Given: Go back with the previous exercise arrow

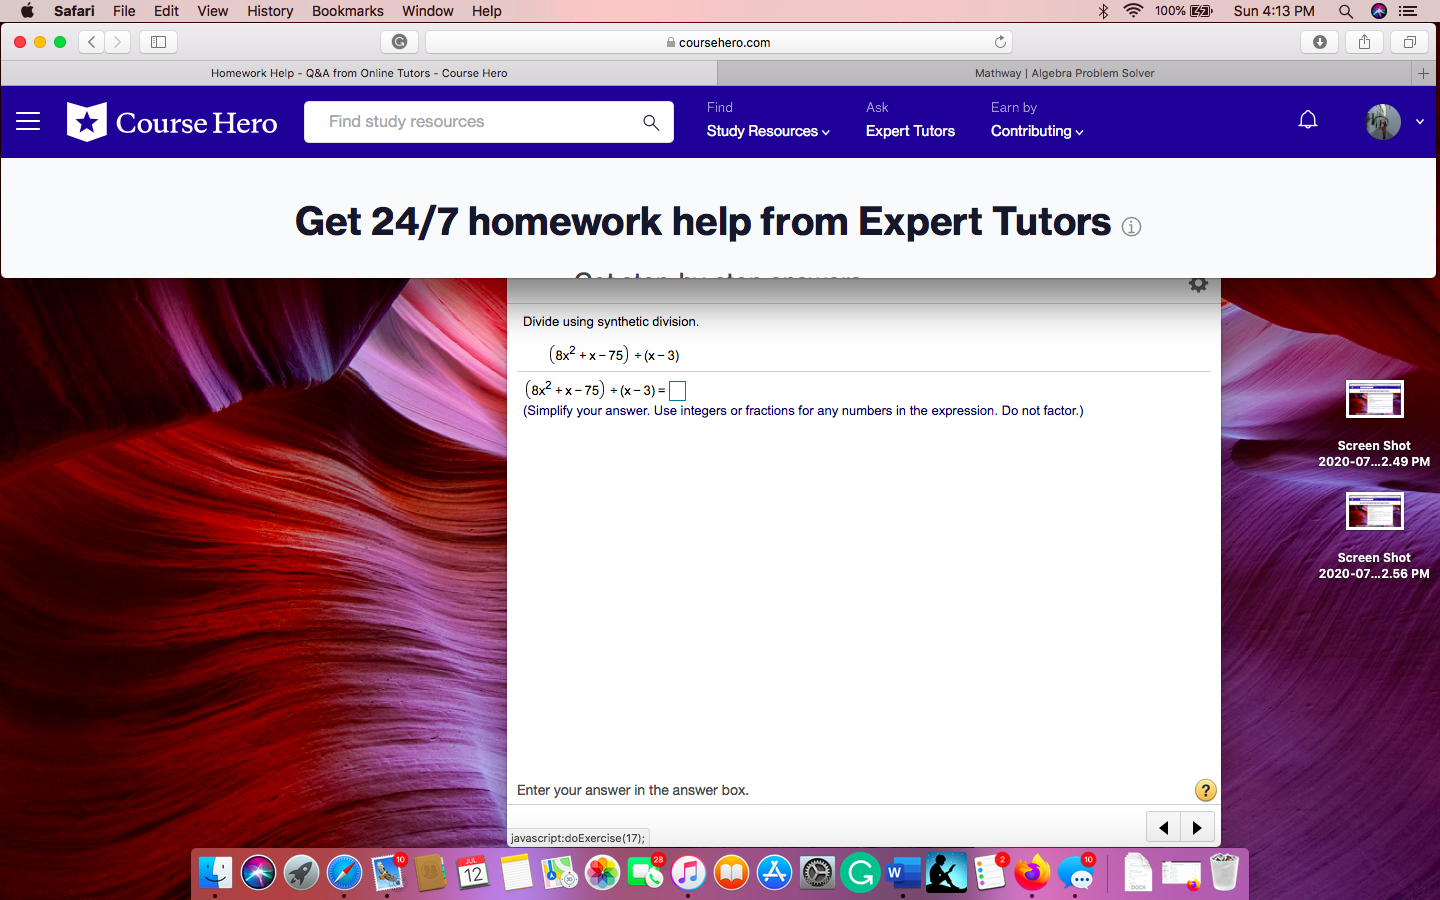Looking at the screenshot, I should tap(1163, 827).
